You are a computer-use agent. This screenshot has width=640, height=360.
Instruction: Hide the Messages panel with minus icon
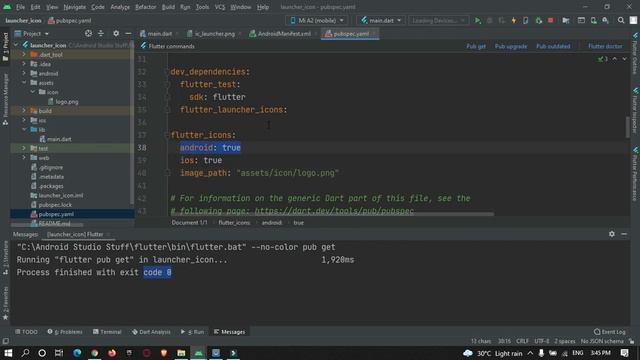point(624,234)
